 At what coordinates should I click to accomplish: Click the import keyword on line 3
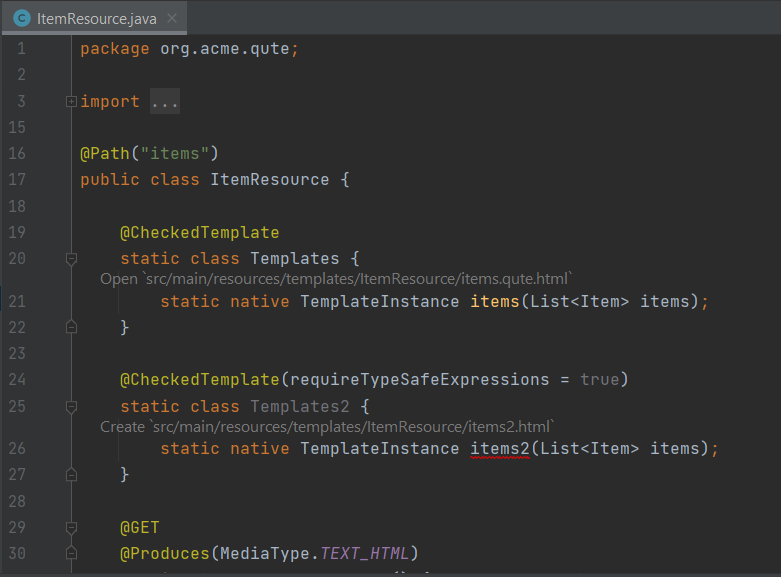[110, 102]
